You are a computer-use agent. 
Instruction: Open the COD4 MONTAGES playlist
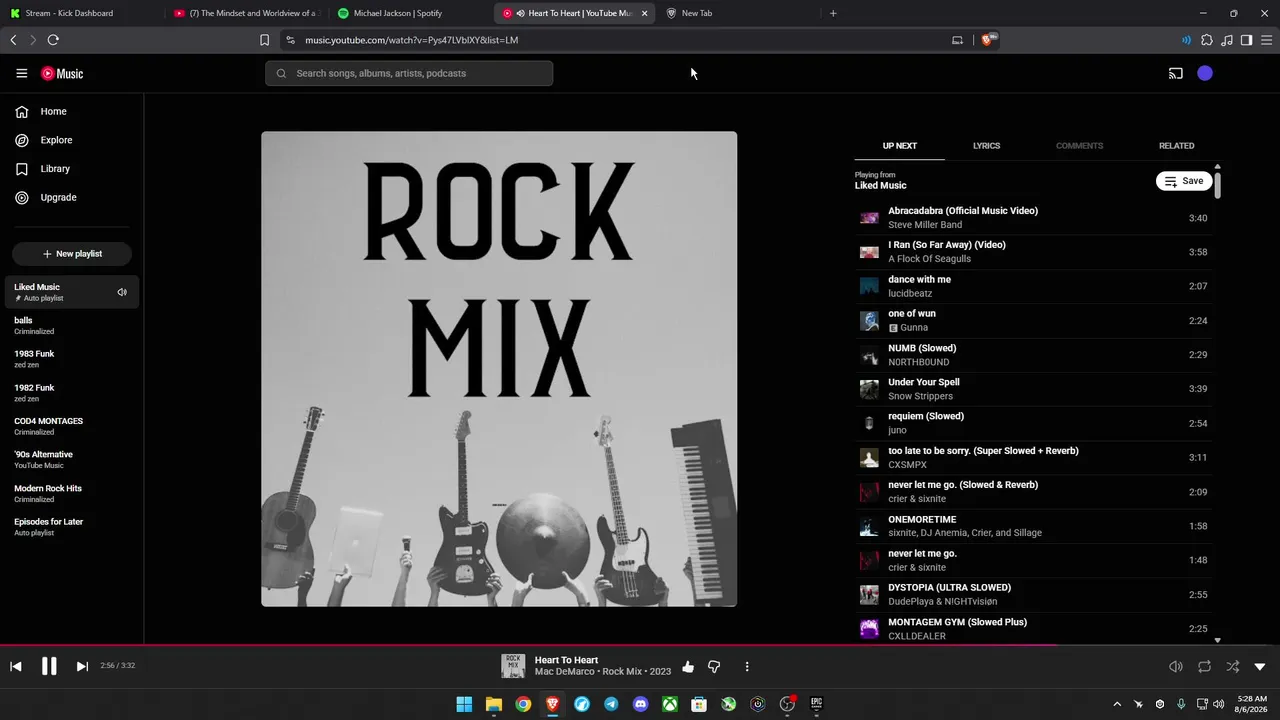72,426
